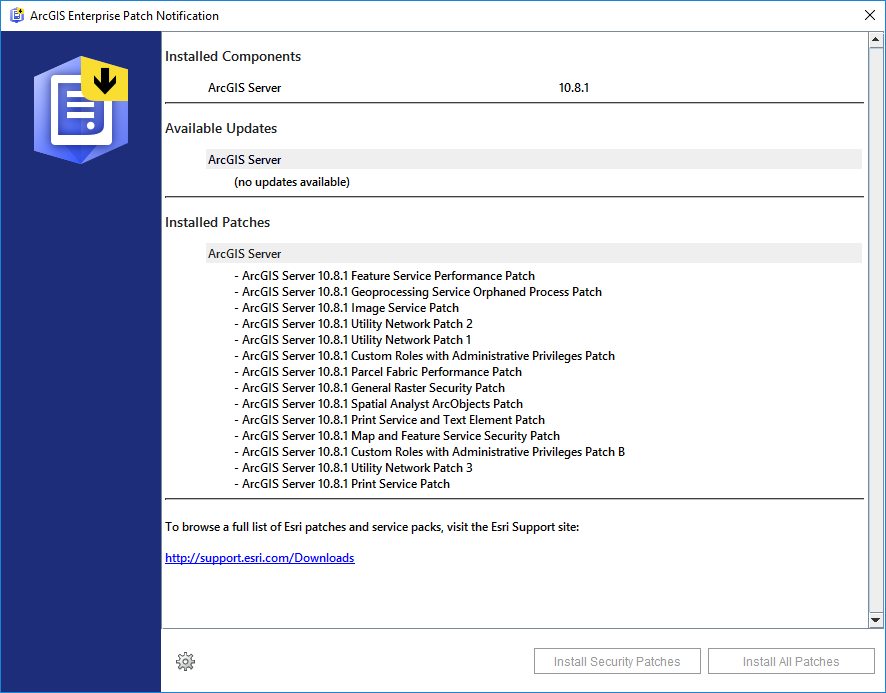Image resolution: width=886 pixels, height=693 pixels.
Task: Select the General Raster Security Patch entry
Action: pos(370,388)
